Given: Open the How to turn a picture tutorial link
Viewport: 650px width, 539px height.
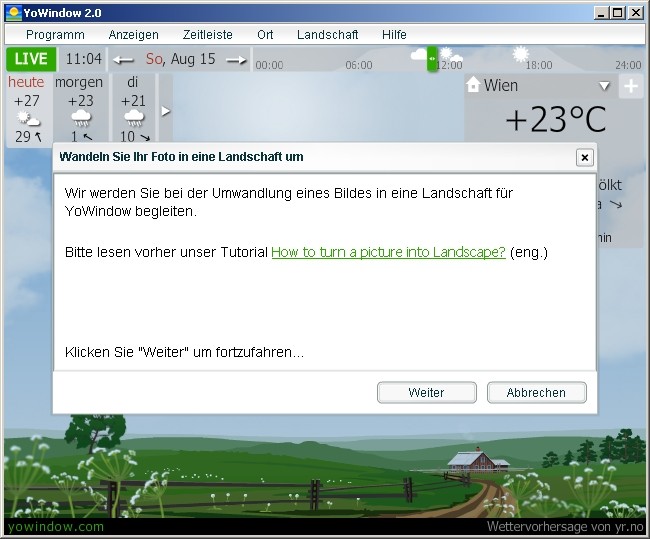Looking at the screenshot, I should point(388,252).
